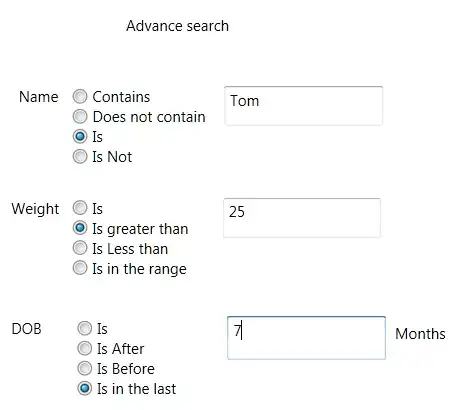Click the Name field label
This screenshot has width=459, height=410.
39,97
